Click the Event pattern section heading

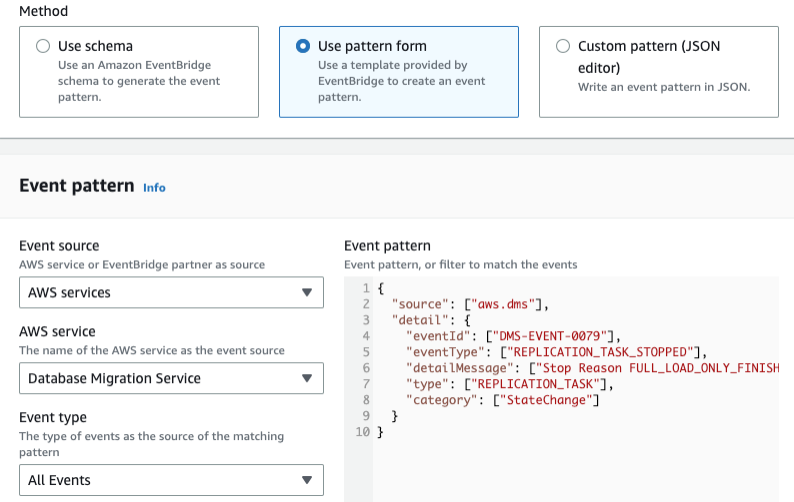76,186
